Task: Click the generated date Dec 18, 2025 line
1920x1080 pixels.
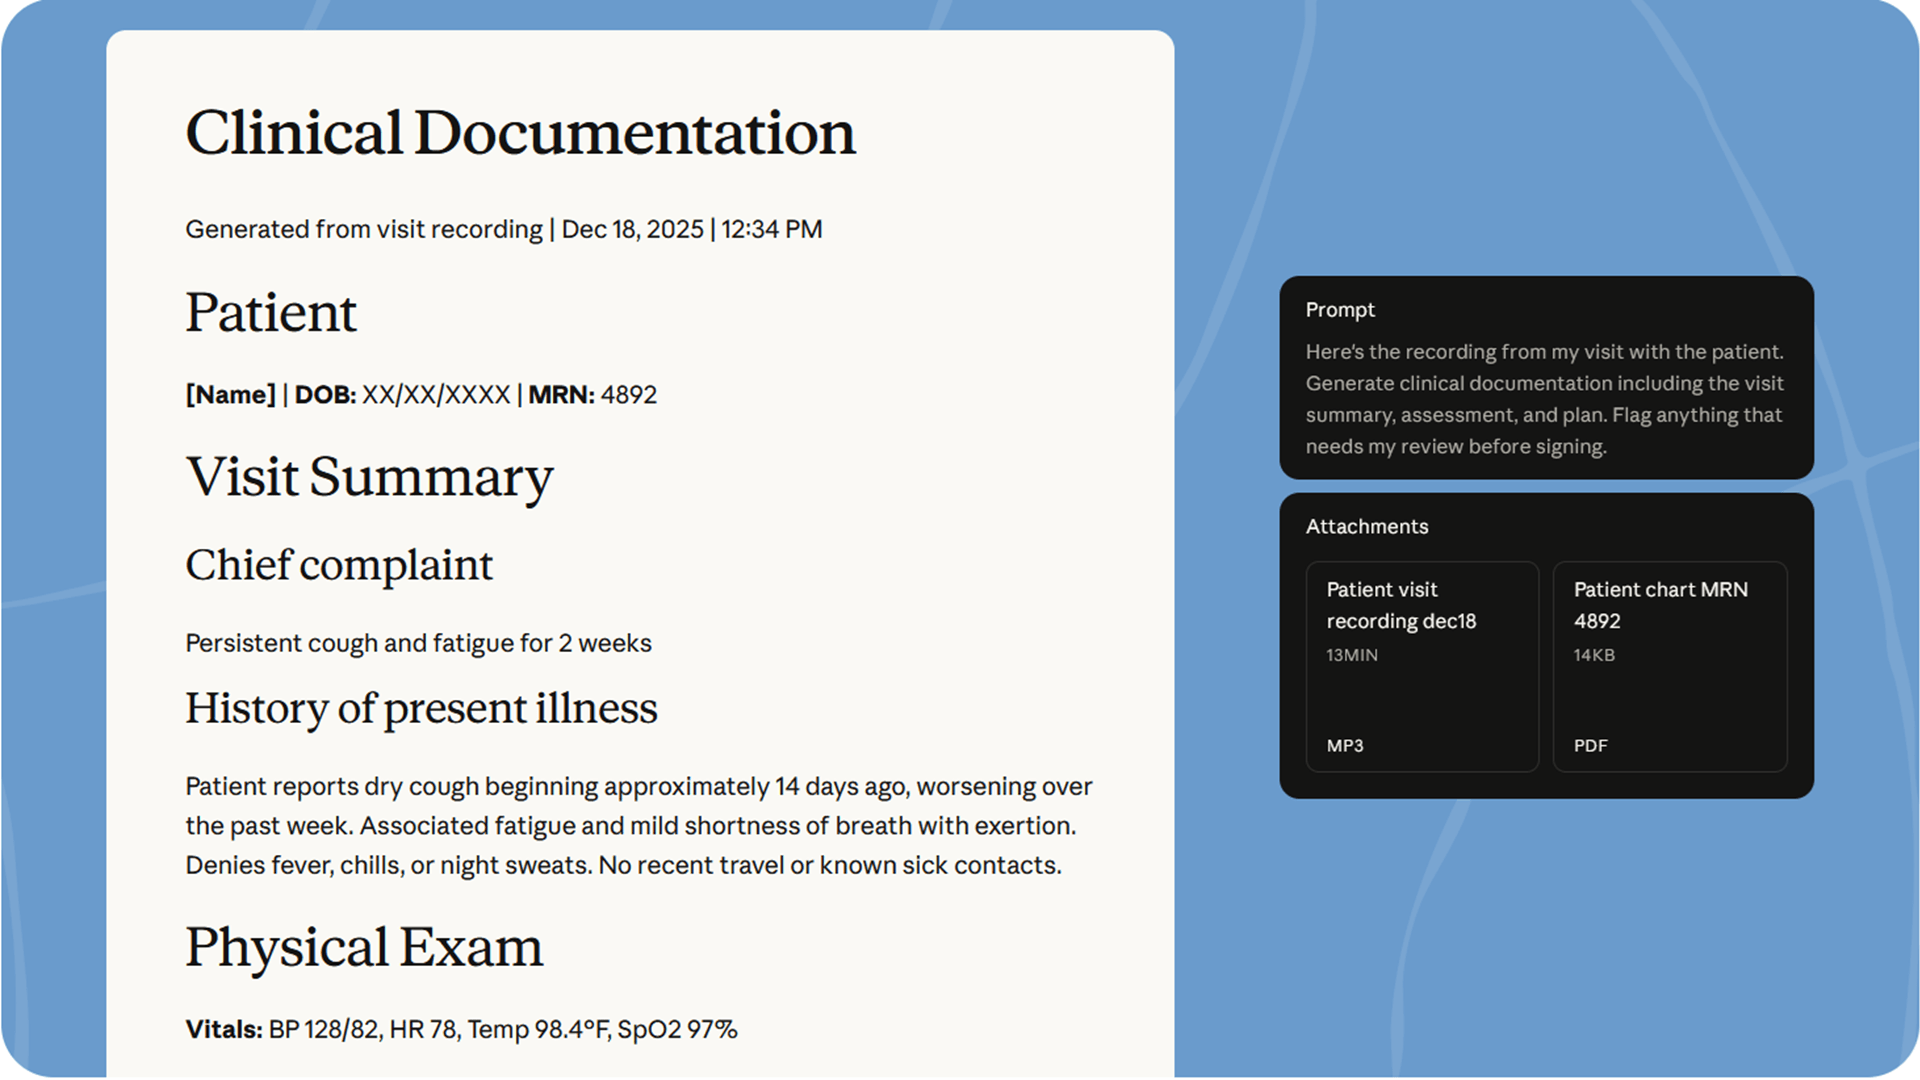Action: click(x=632, y=230)
